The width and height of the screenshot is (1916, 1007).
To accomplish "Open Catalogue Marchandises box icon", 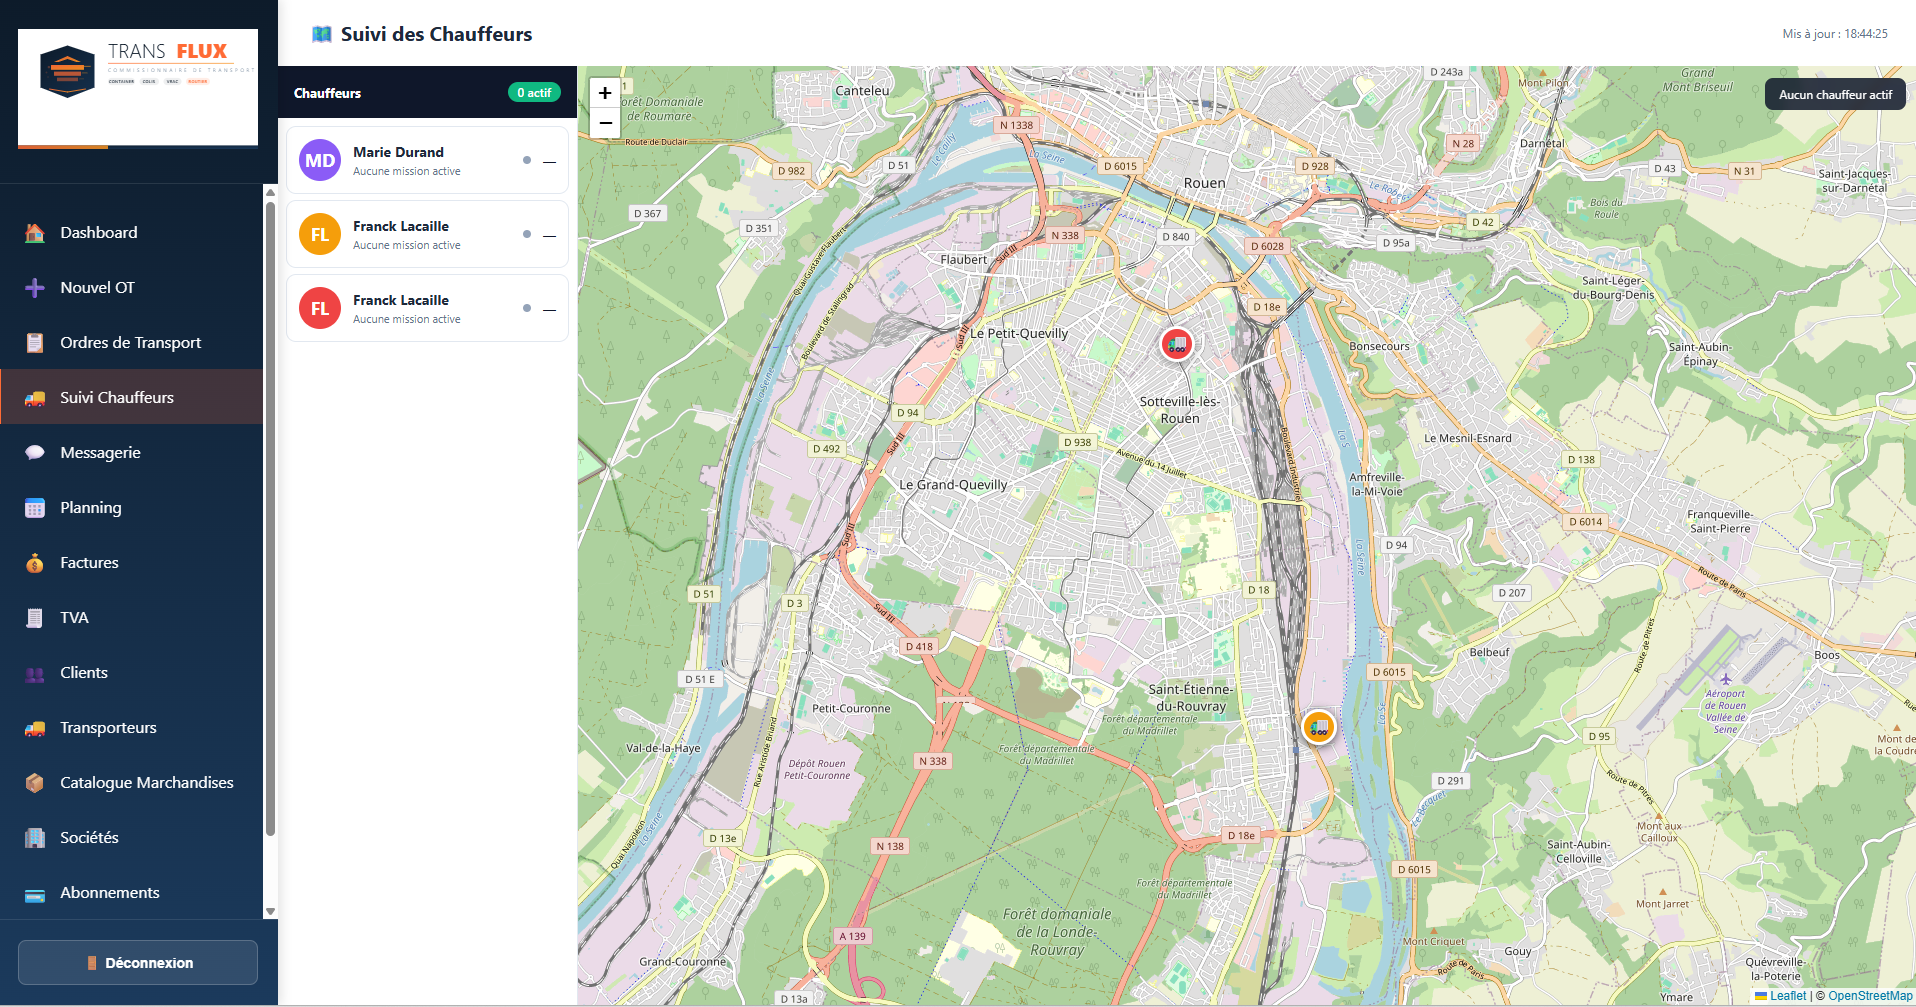I will [33, 782].
